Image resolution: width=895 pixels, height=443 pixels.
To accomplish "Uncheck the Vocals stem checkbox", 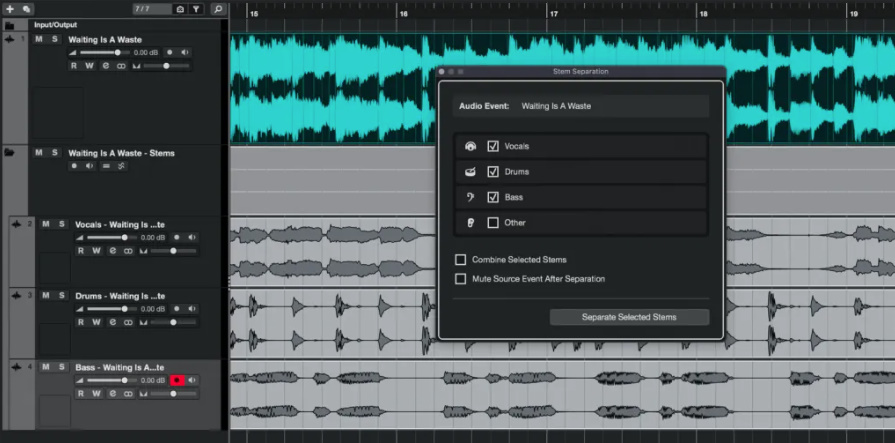I will (x=493, y=146).
